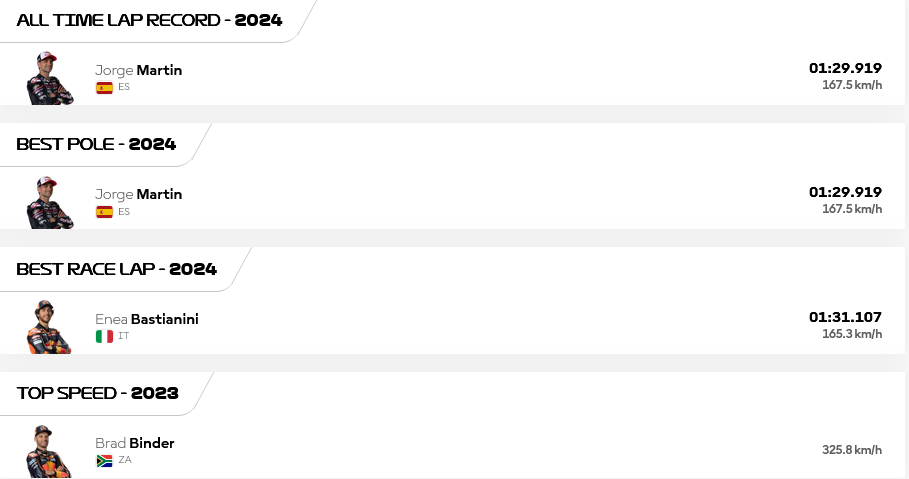909x479 pixels.
Task: Click the 01:31.107 best race lap time
Action: pyautogui.click(x=845, y=317)
